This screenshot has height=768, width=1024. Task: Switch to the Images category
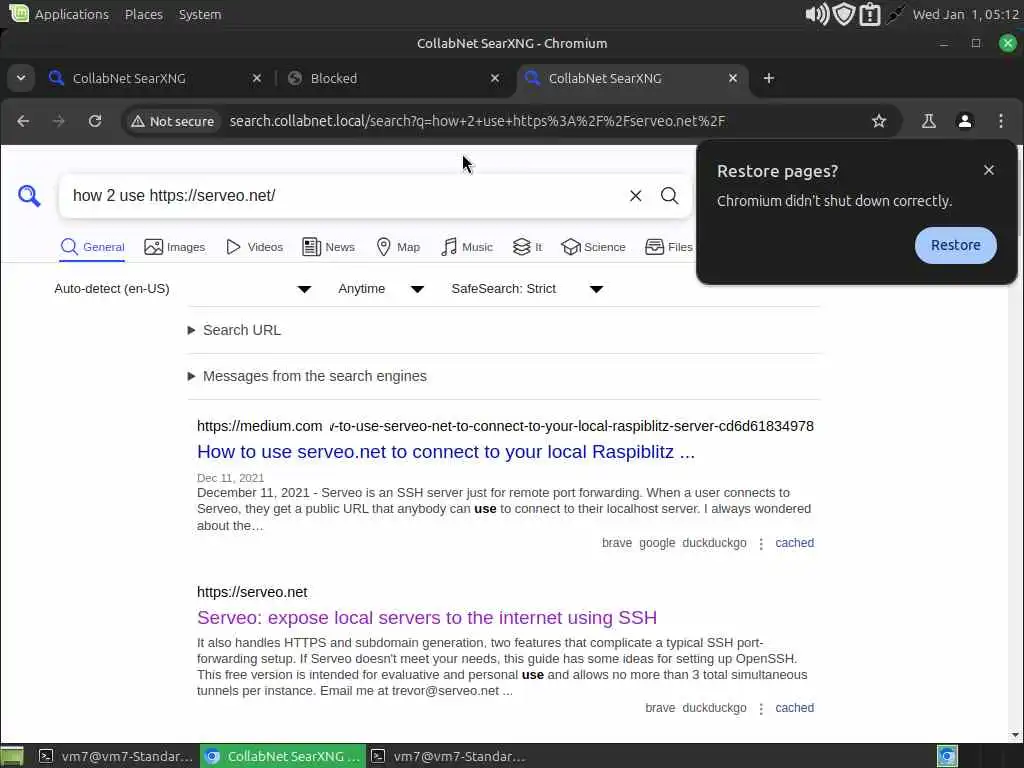coord(174,247)
